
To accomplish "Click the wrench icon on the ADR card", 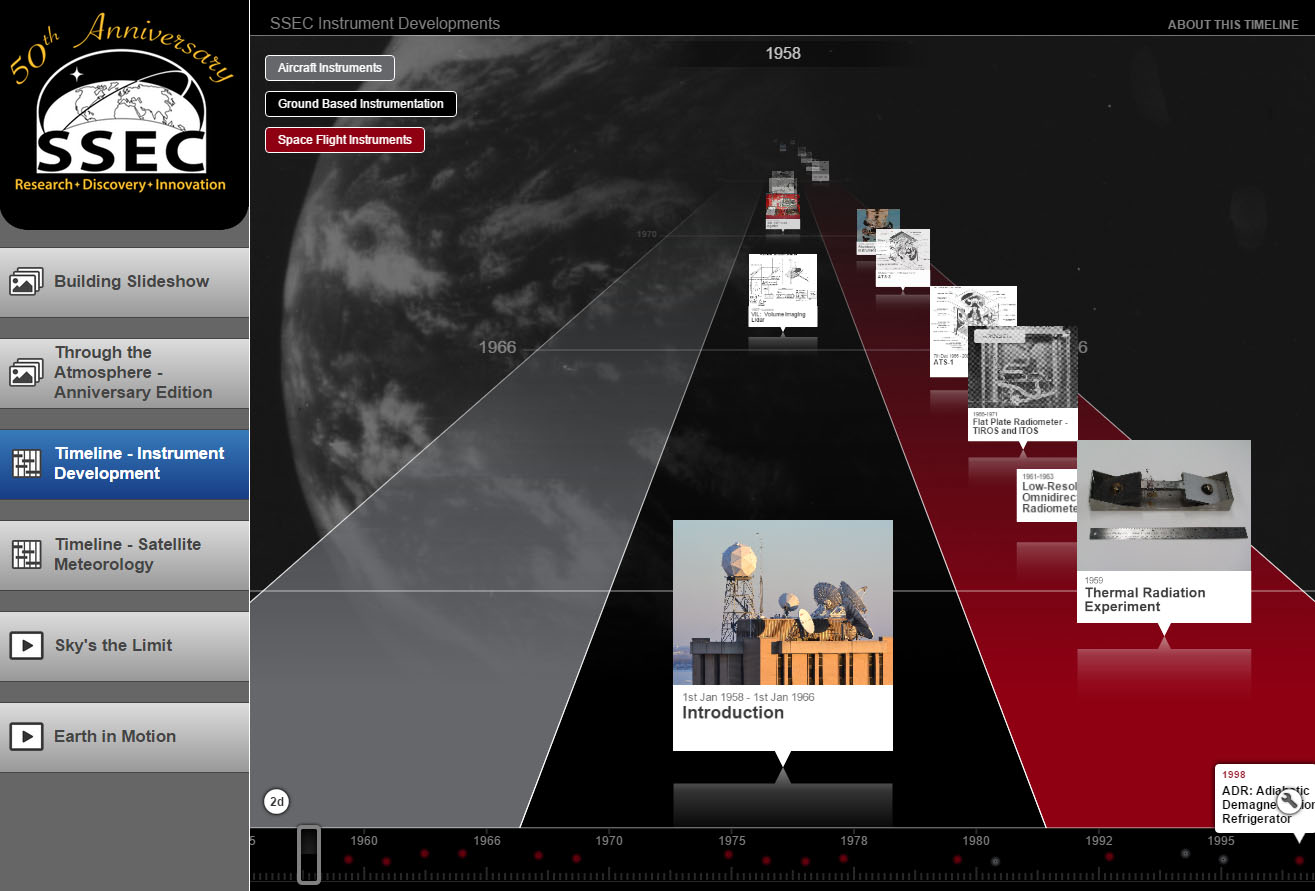I will click(1288, 799).
